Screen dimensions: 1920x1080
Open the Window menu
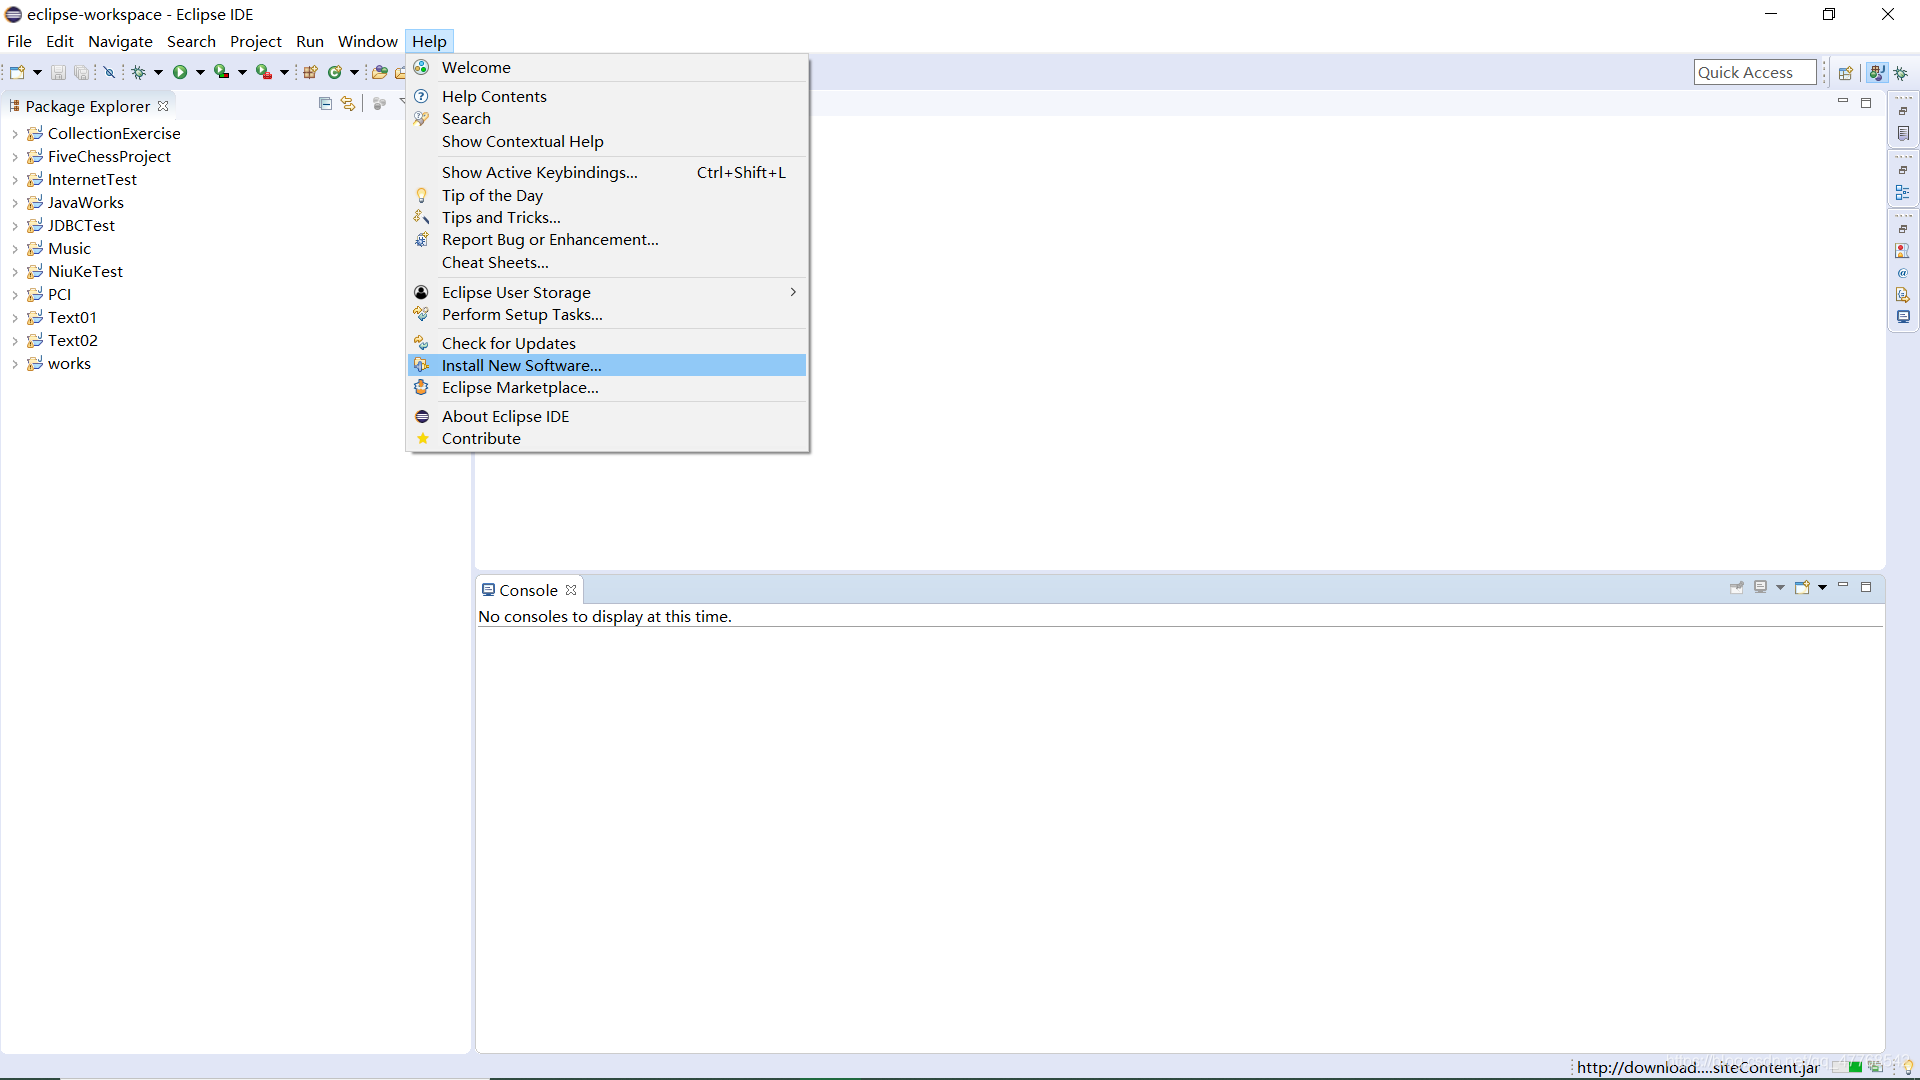(367, 41)
